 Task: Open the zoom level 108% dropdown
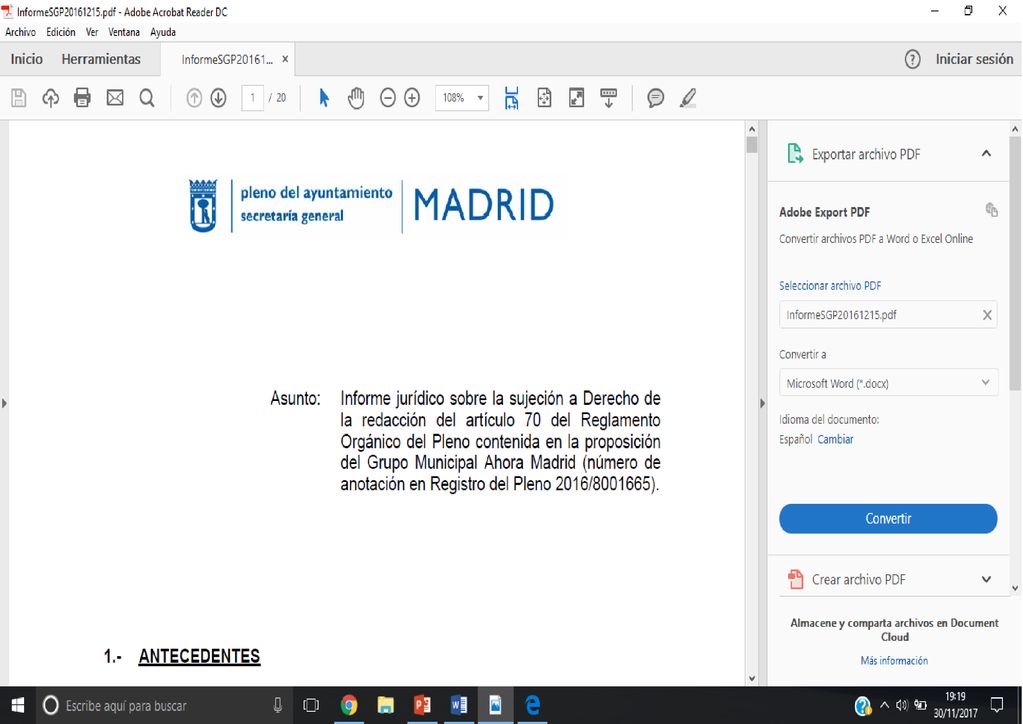tap(480, 98)
